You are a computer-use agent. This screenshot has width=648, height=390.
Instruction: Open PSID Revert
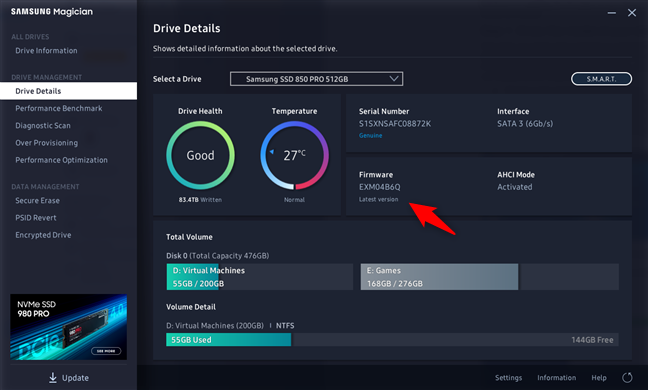[x=36, y=218]
